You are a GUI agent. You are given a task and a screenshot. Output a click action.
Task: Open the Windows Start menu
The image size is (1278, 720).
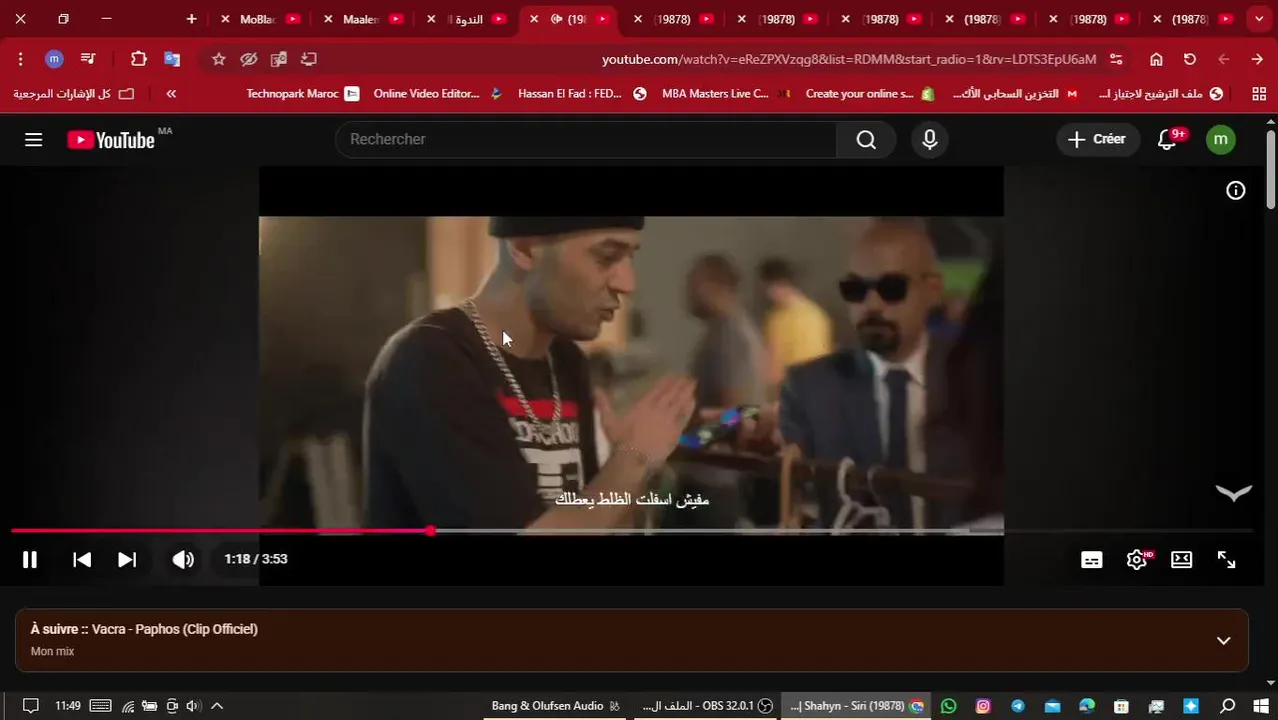(1260, 706)
